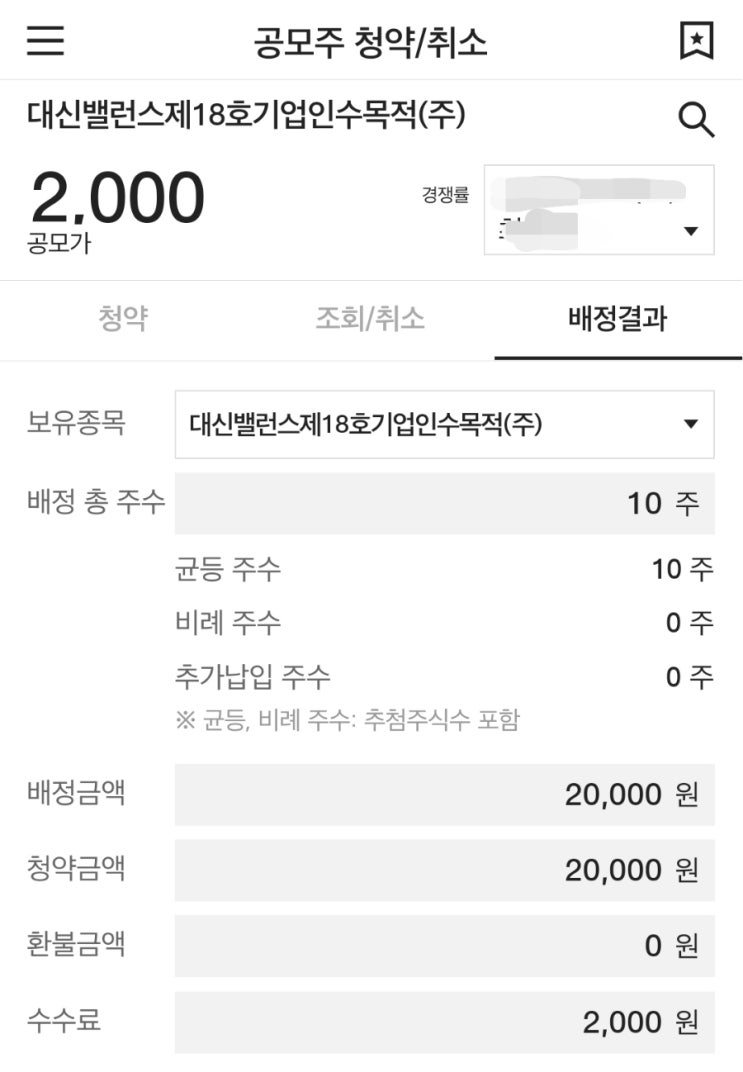743x1072 pixels.
Task: Click the 배정금액 amount field
Action: click(x=444, y=795)
